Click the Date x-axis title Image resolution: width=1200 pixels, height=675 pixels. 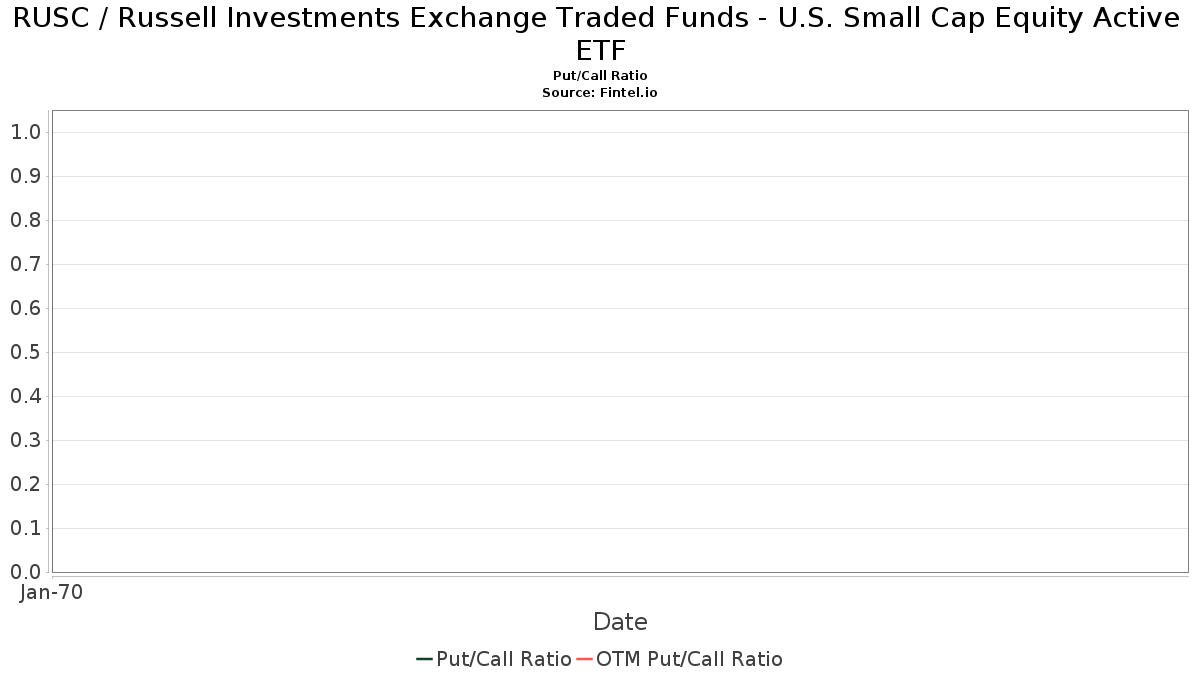click(620, 622)
